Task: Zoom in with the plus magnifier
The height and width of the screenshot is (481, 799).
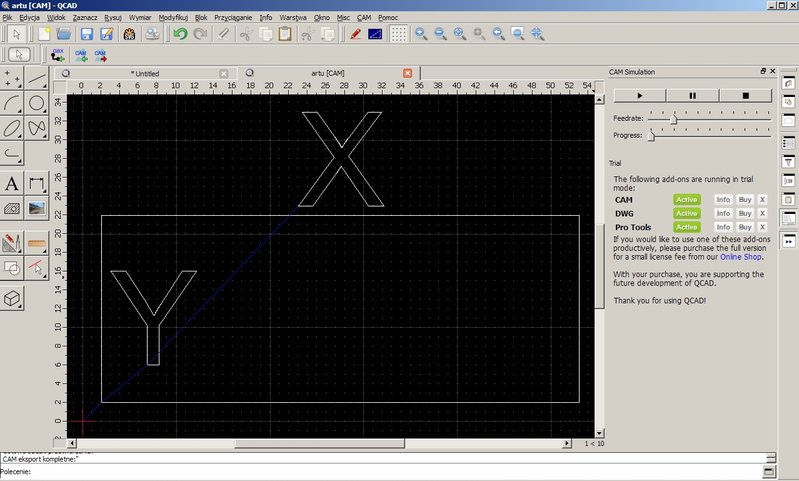Action: [x=421, y=34]
